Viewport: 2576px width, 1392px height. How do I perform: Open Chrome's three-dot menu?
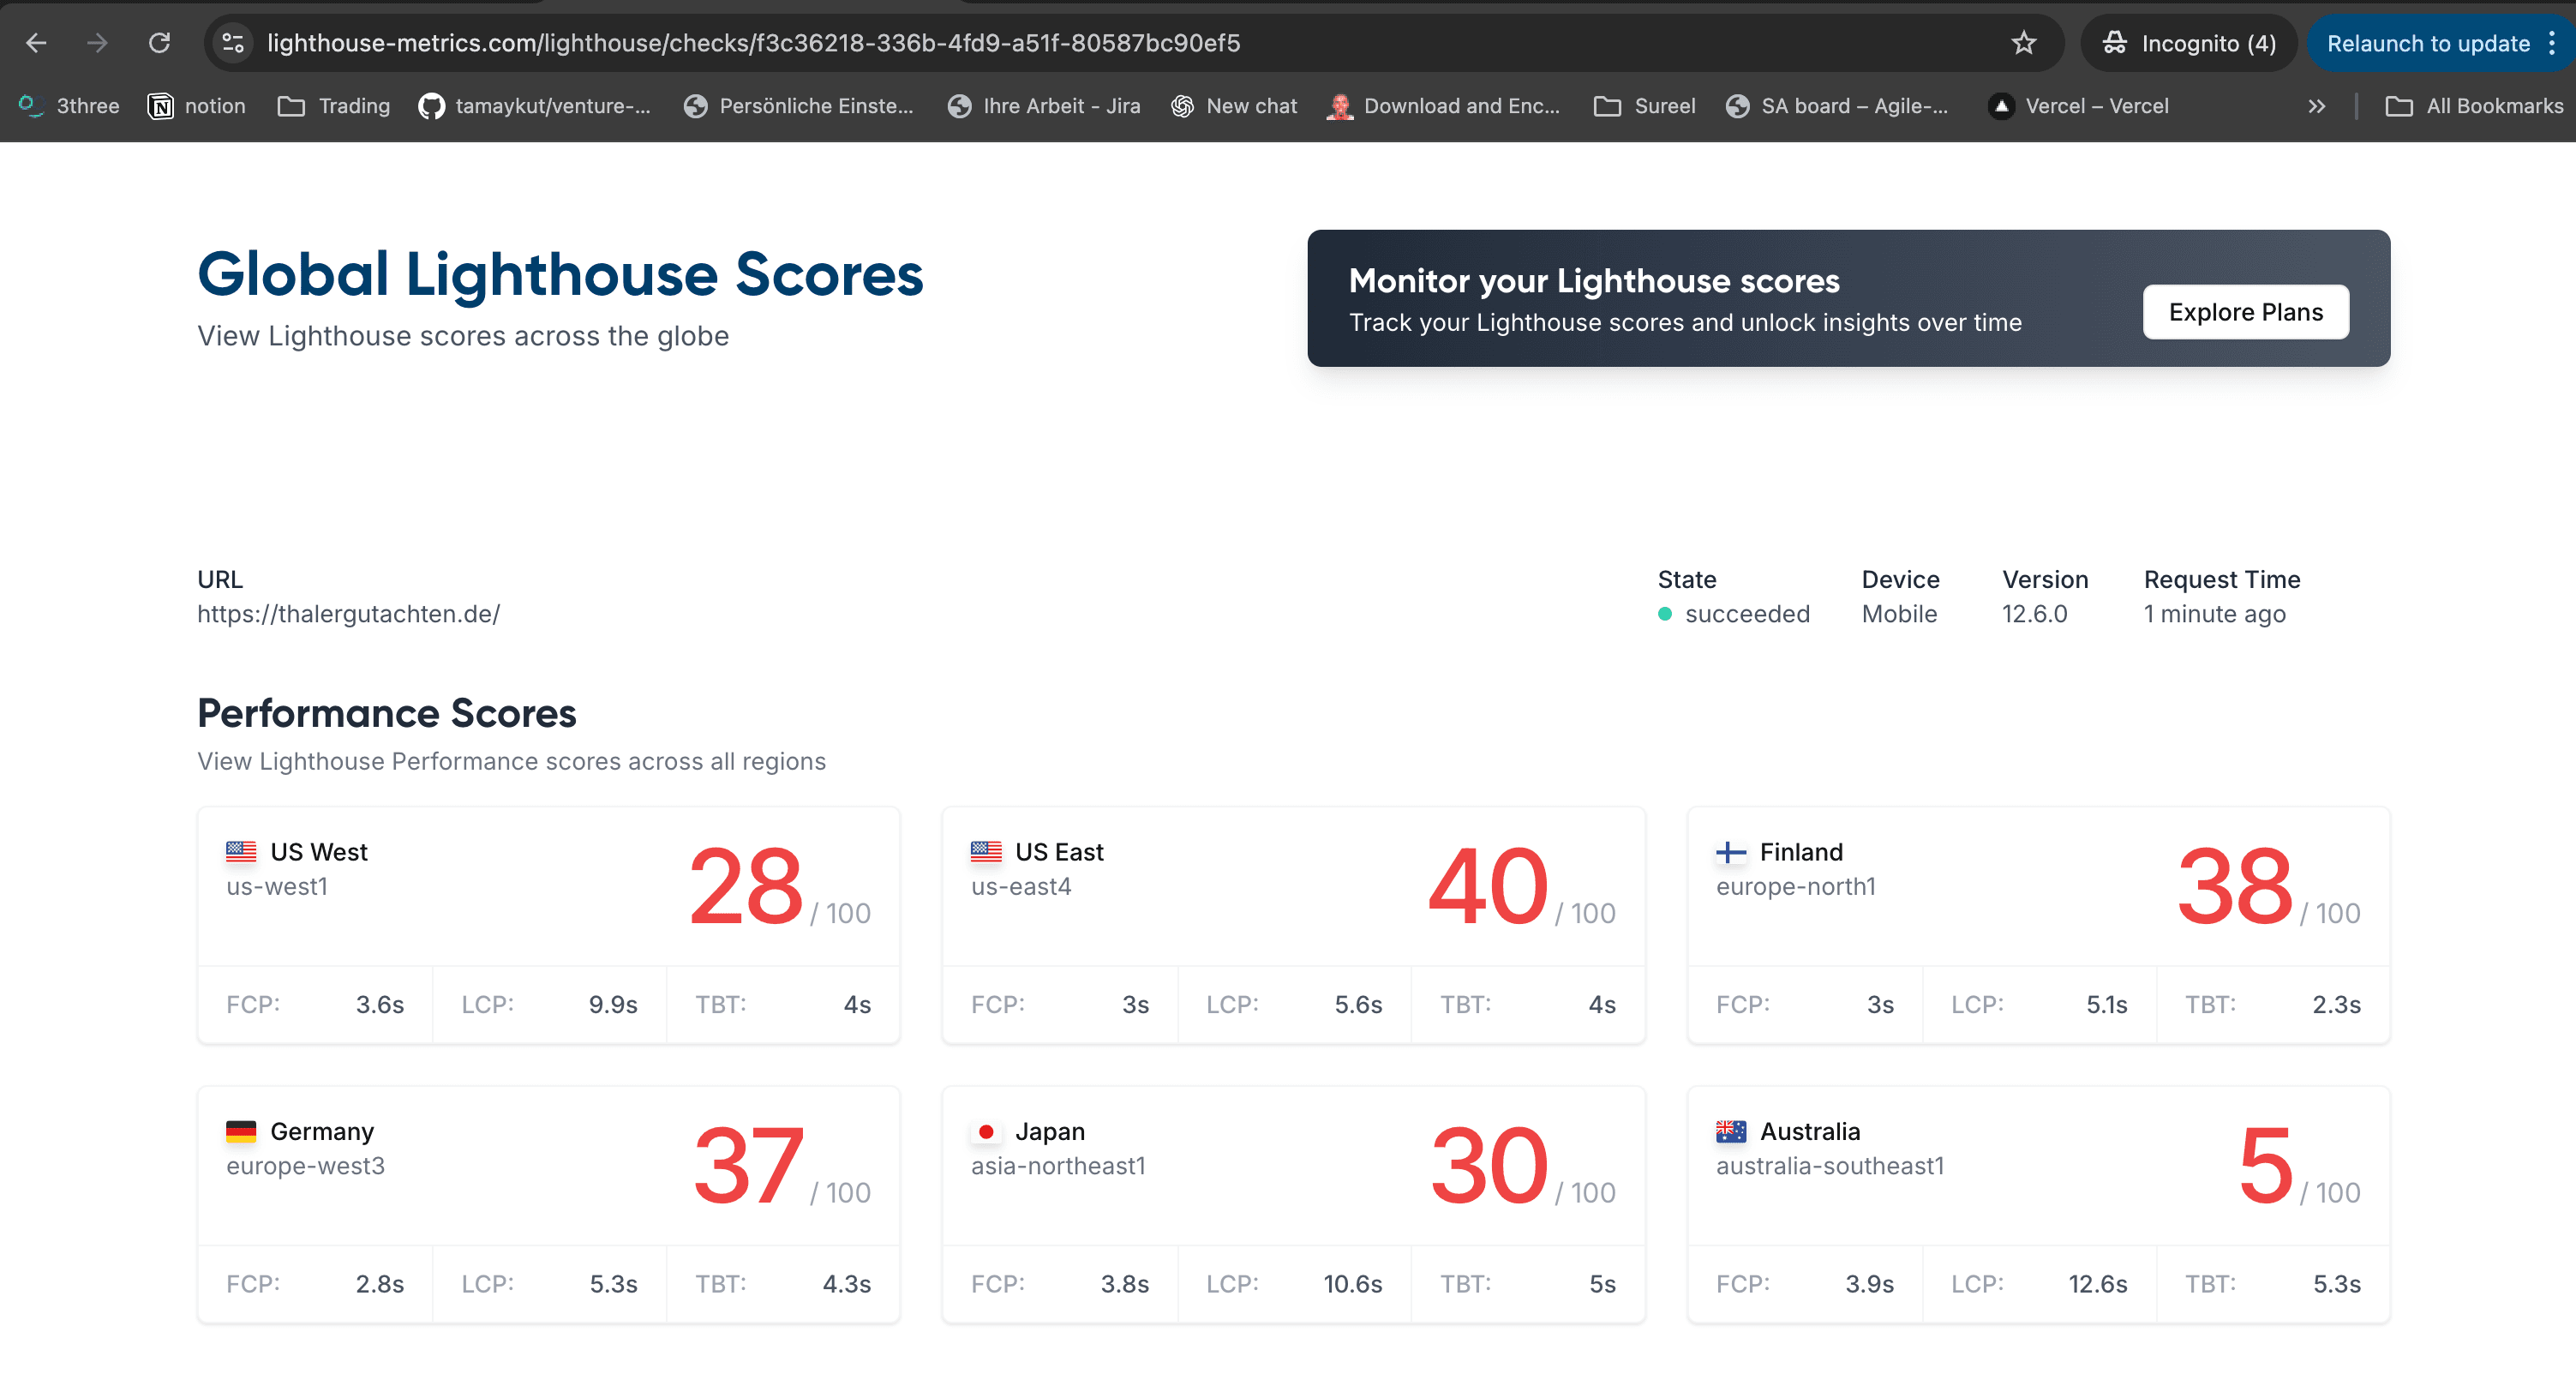click(2551, 43)
